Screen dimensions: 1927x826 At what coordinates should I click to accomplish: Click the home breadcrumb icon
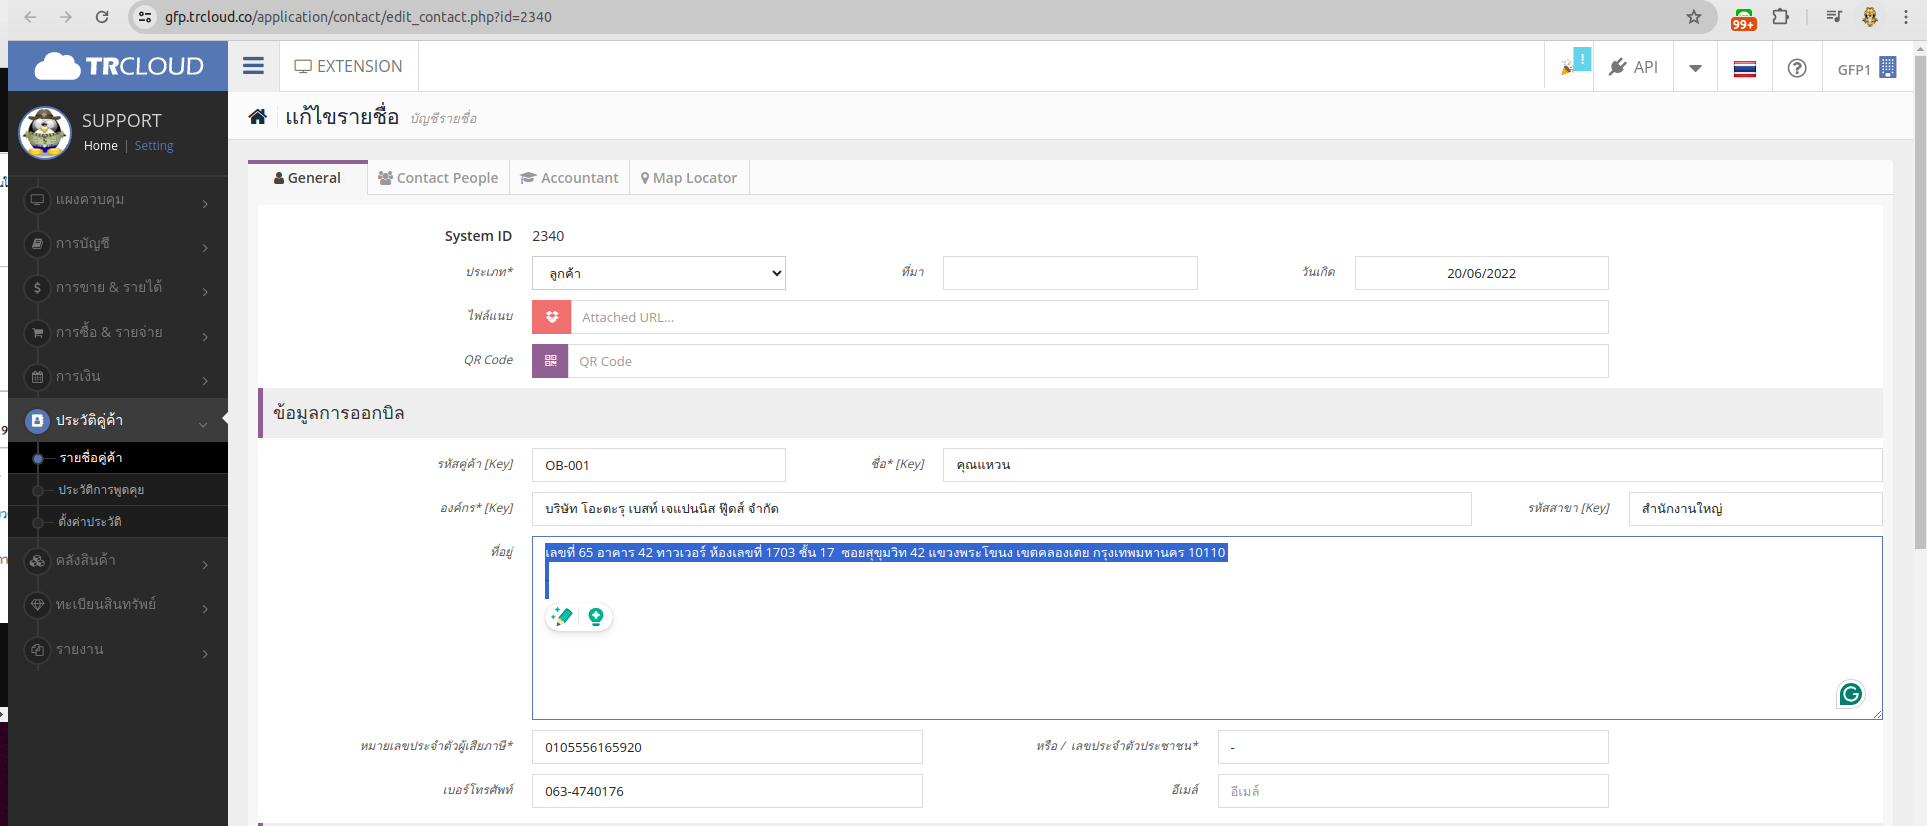coord(257,117)
